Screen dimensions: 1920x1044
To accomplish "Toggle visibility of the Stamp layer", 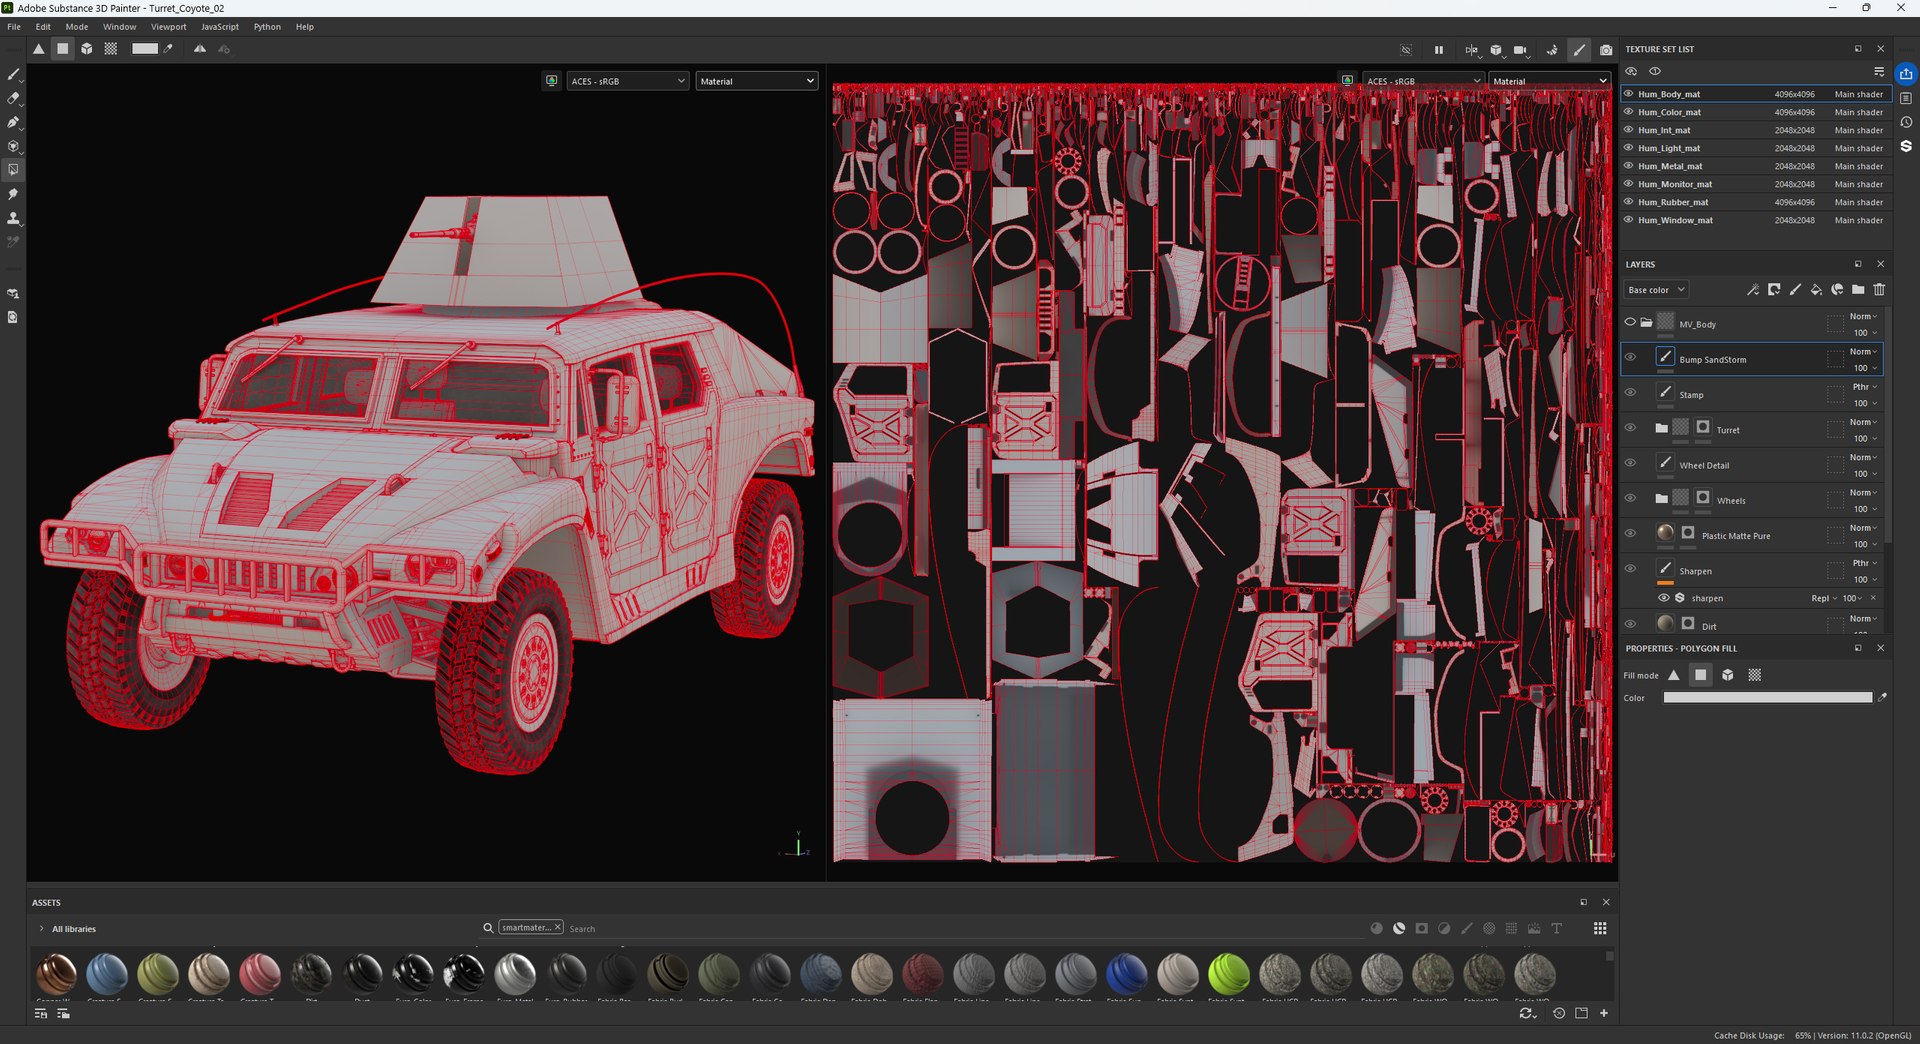I will tap(1630, 393).
